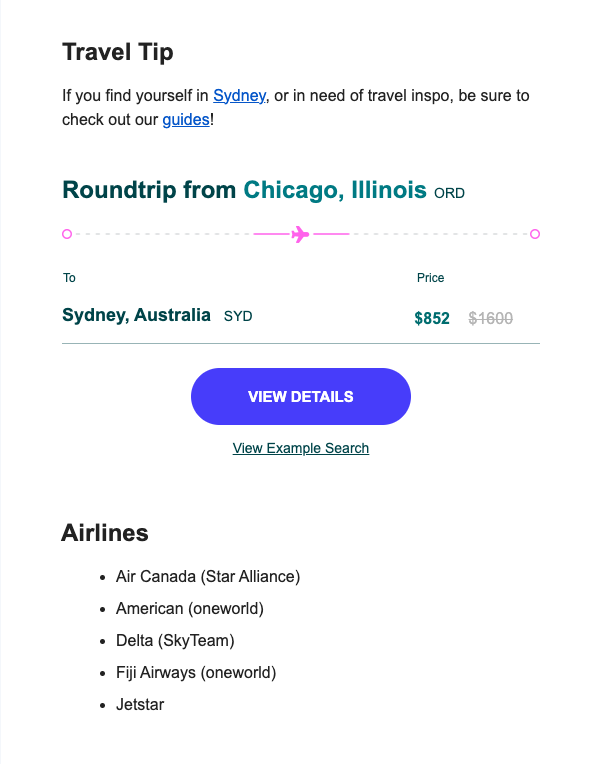Click the Travel Tip heading
This screenshot has width=600, height=764.
(x=118, y=52)
